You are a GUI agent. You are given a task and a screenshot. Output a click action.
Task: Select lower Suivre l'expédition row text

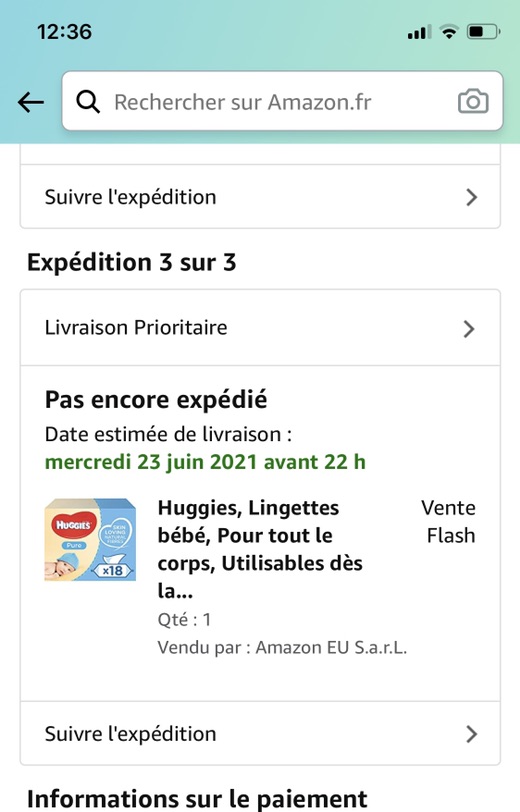(x=131, y=734)
